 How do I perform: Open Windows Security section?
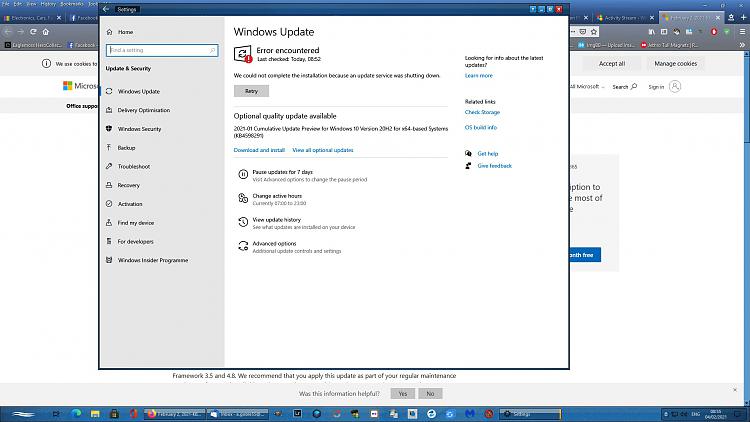click(139, 129)
